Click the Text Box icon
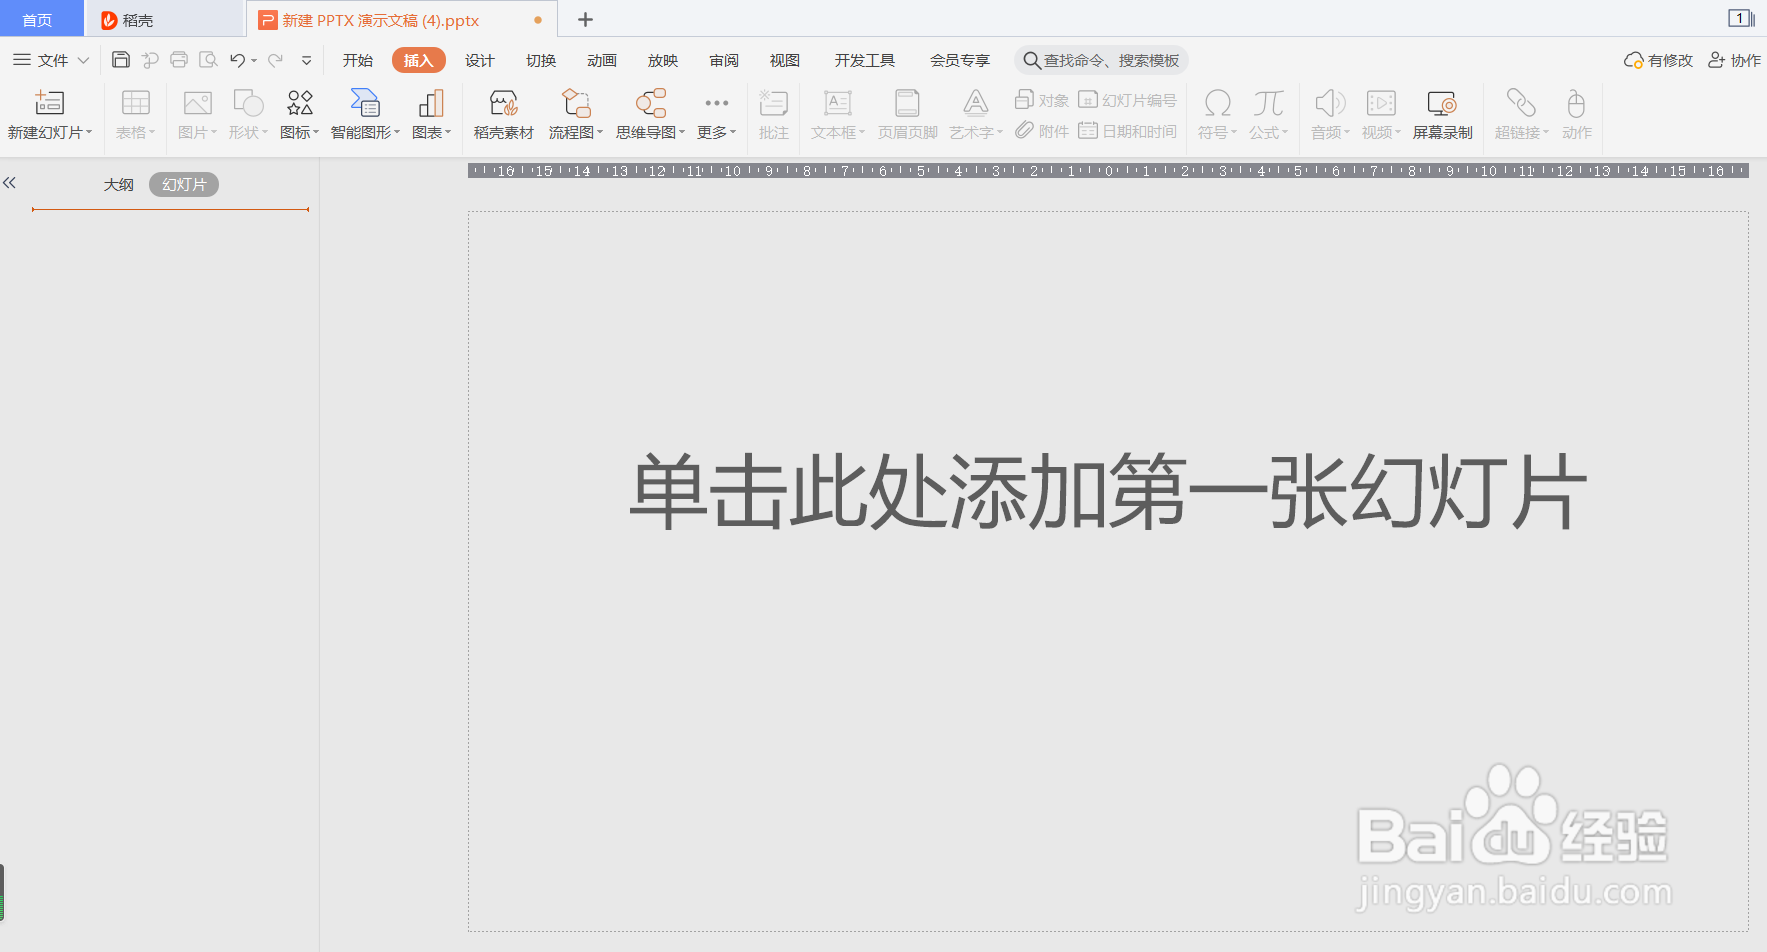 click(x=837, y=102)
